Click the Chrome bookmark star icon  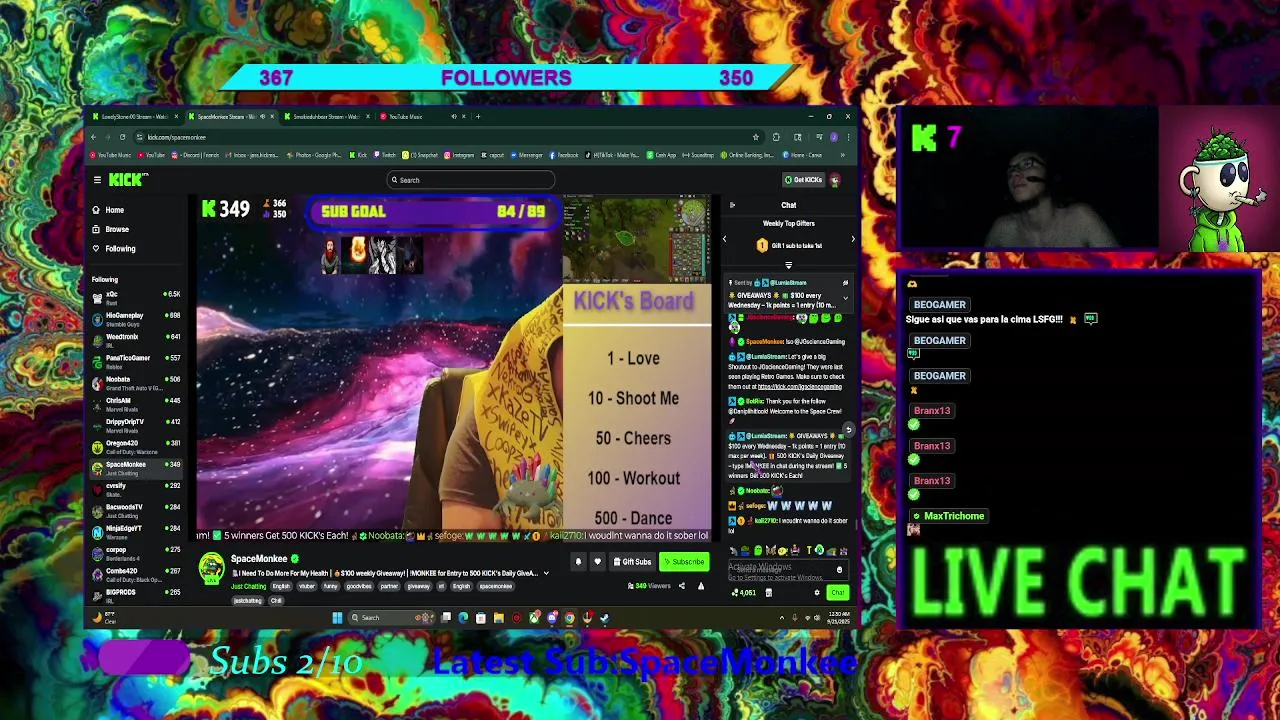(756, 137)
